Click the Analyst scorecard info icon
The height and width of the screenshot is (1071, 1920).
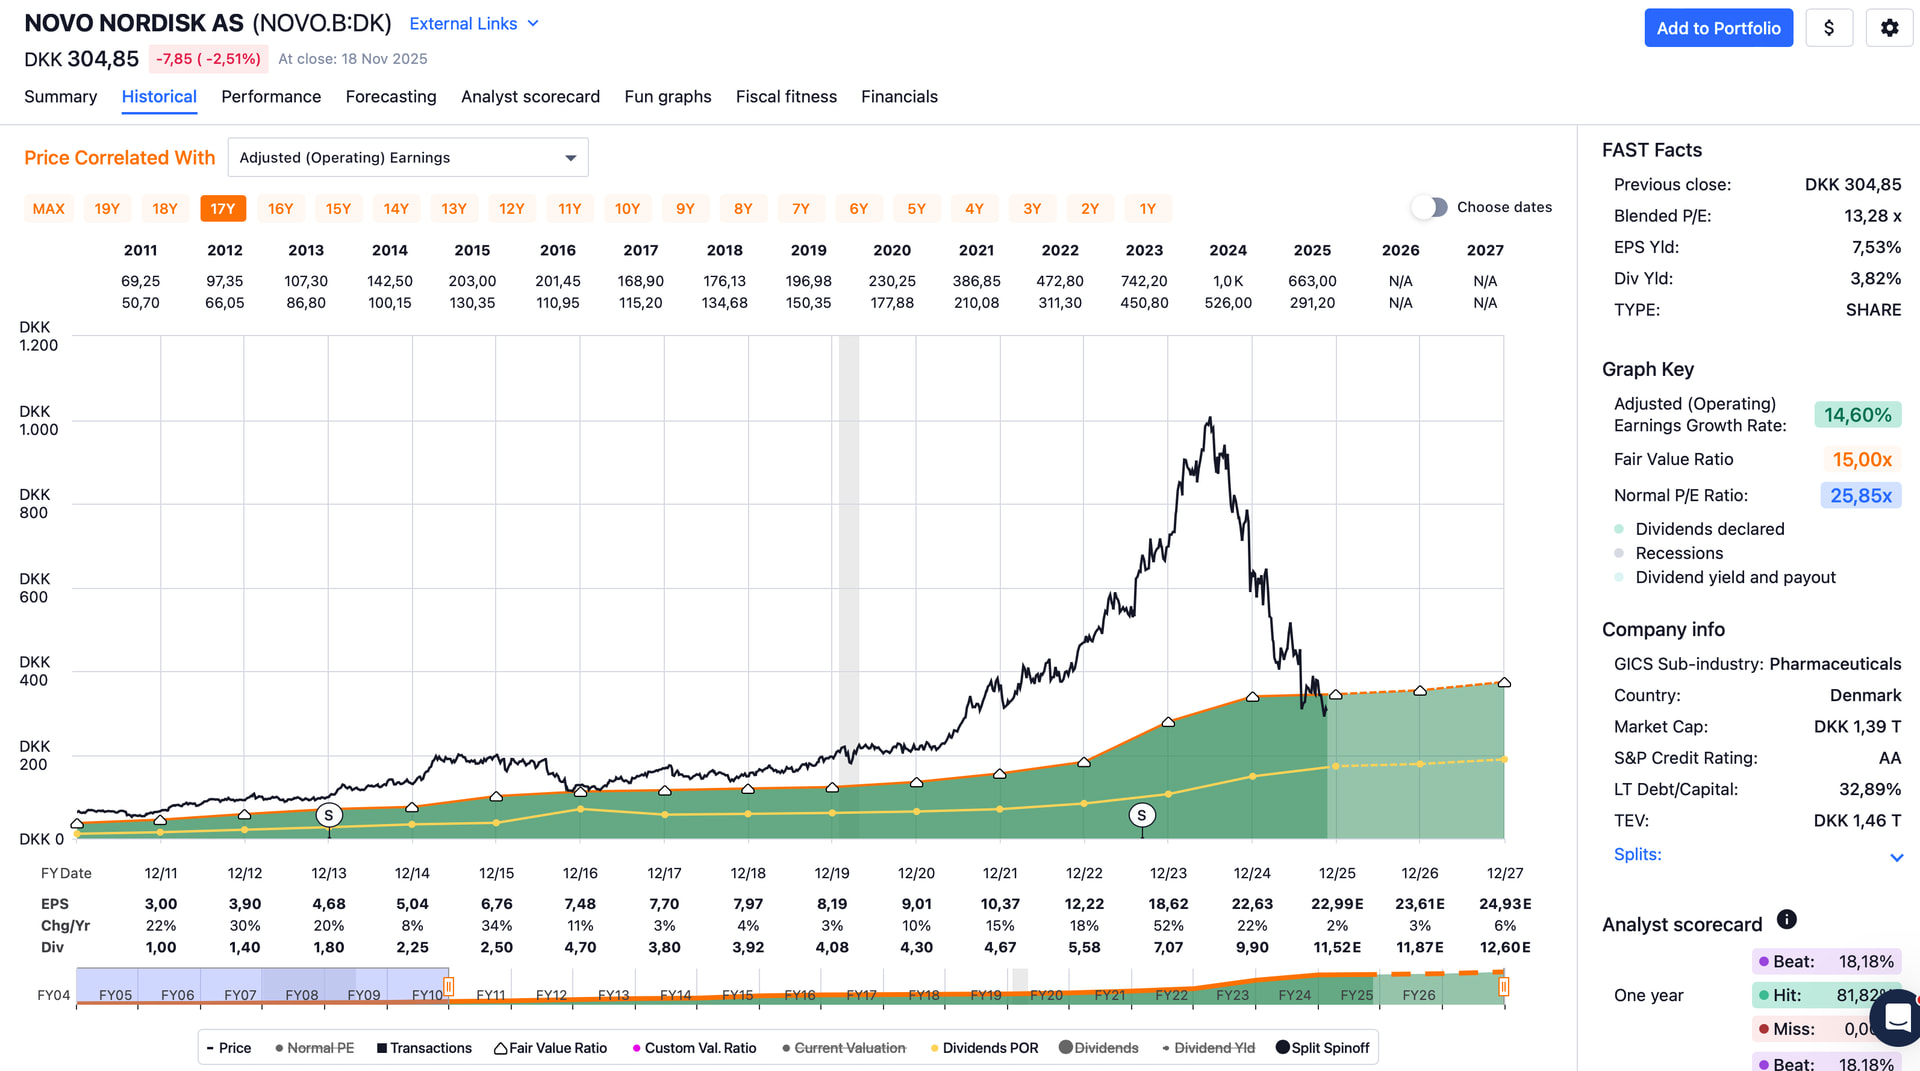click(1786, 920)
